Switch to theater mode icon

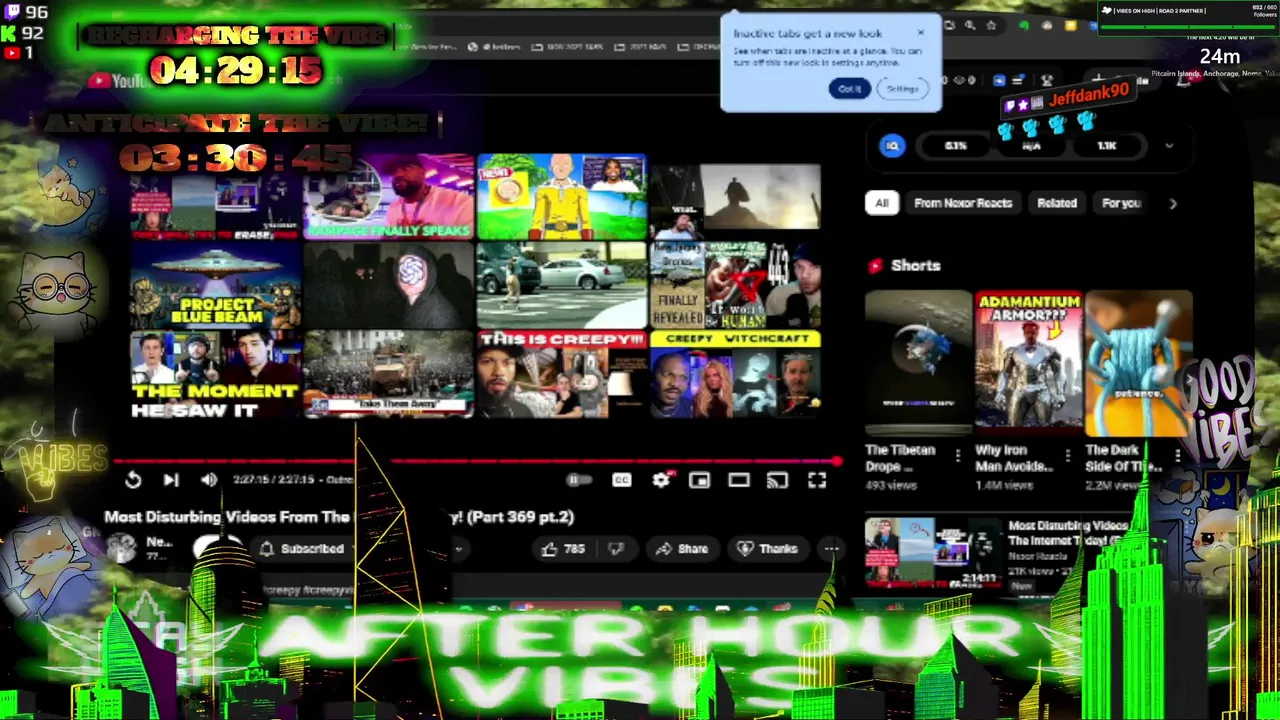tap(738, 481)
